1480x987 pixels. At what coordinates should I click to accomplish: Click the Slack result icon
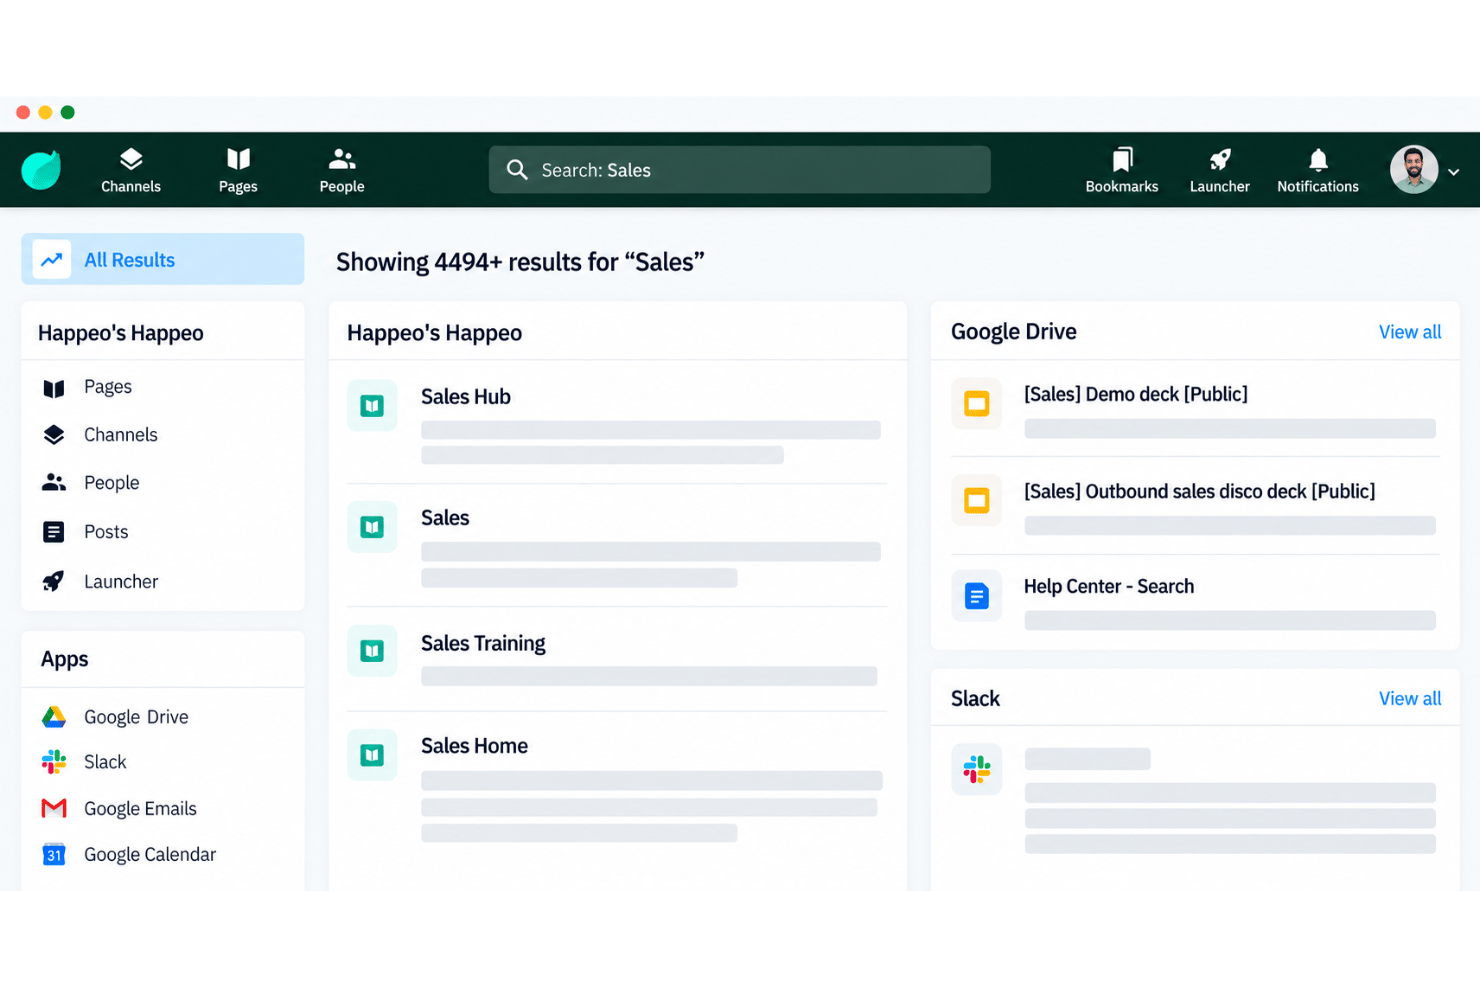[x=976, y=769]
